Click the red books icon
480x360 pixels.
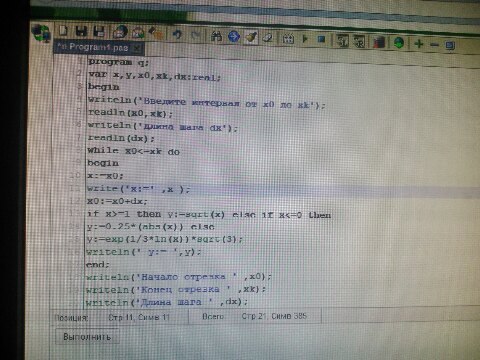379,42
